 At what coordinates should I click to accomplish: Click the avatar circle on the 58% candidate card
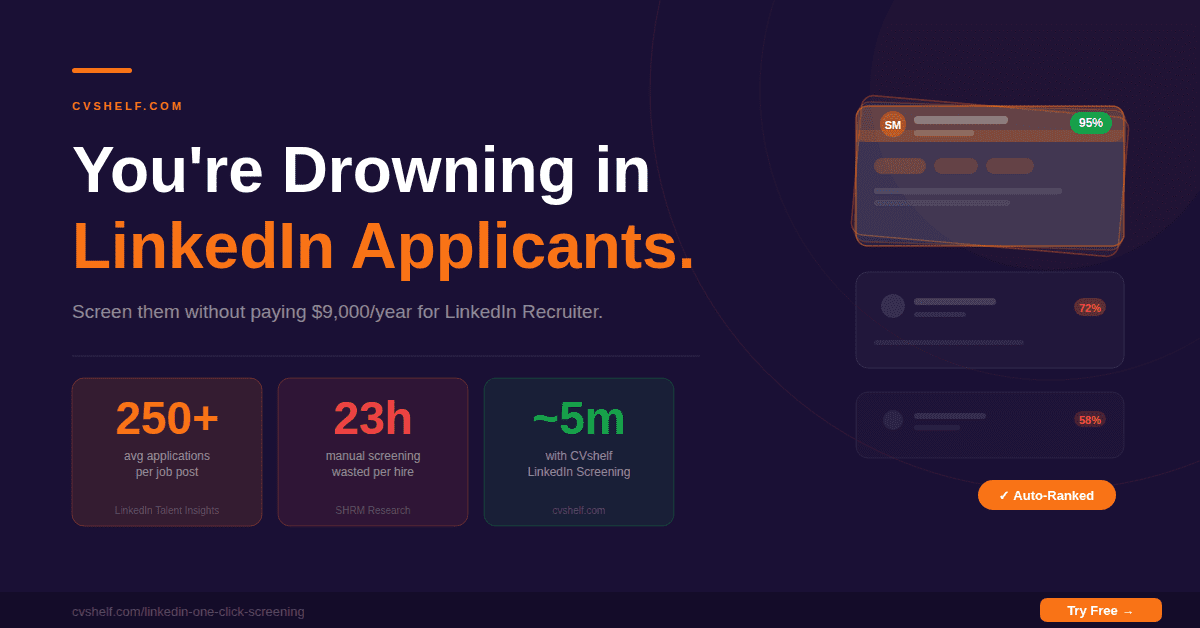tap(891, 420)
